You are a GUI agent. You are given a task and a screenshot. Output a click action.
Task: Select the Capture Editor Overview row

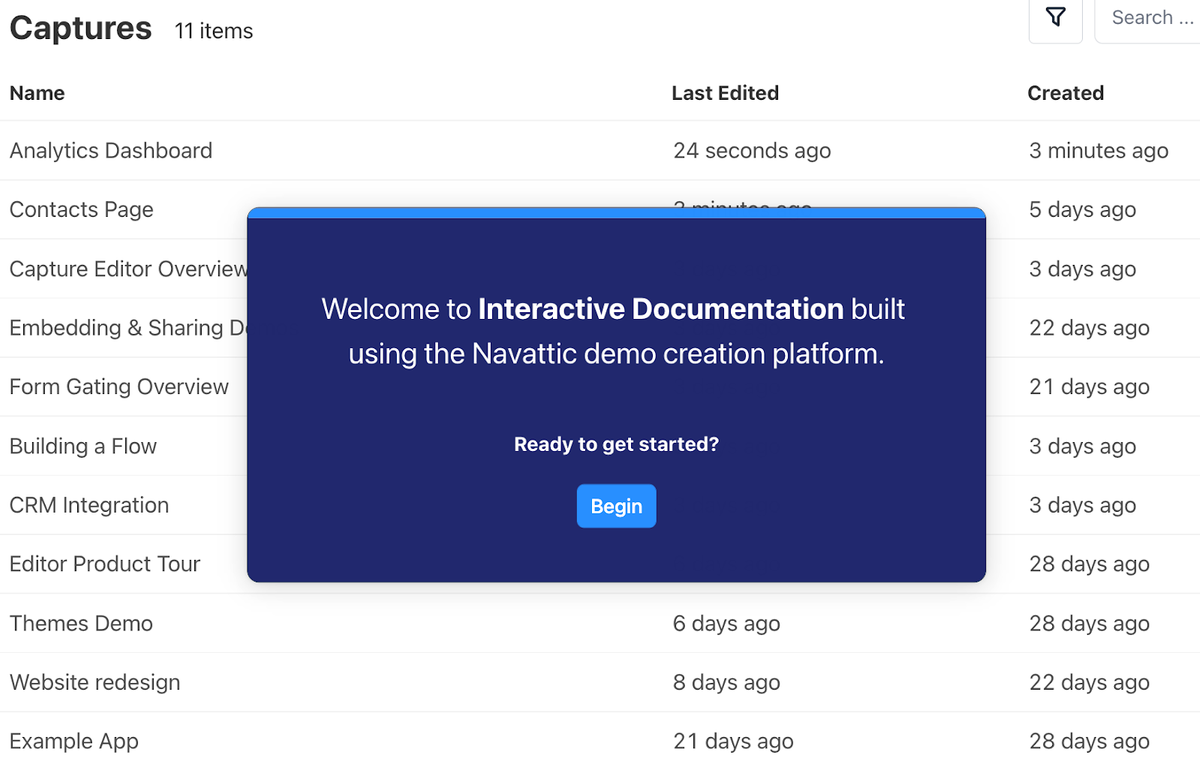tap(128, 269)
